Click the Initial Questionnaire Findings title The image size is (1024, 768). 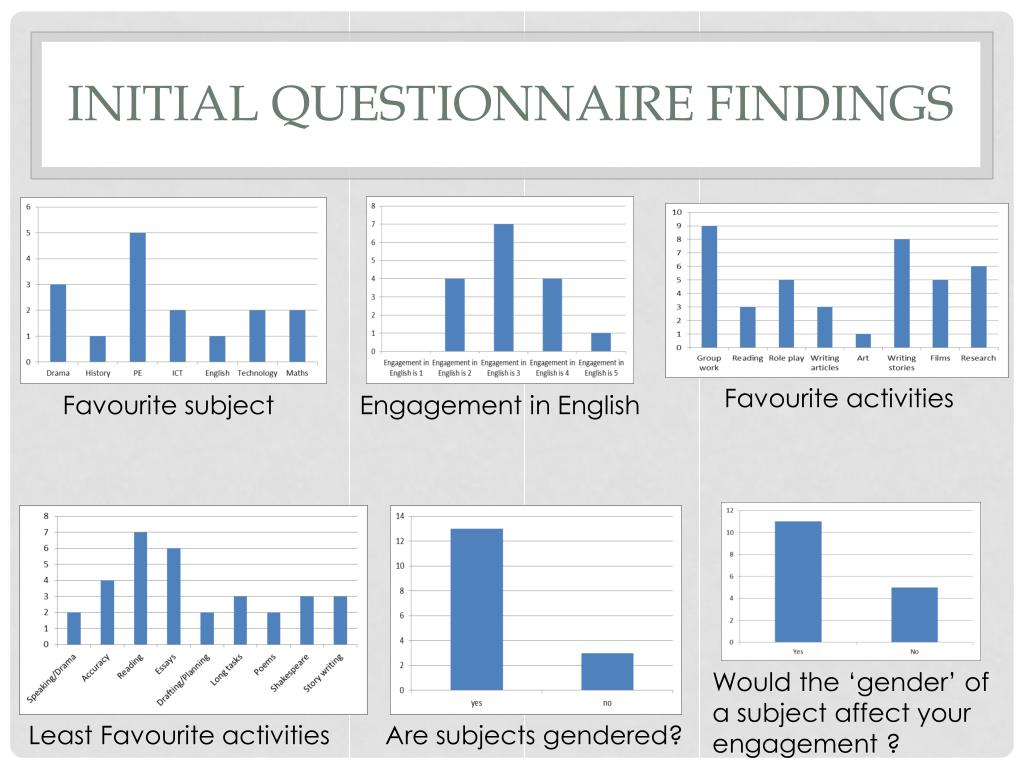[x=511, y=103]
